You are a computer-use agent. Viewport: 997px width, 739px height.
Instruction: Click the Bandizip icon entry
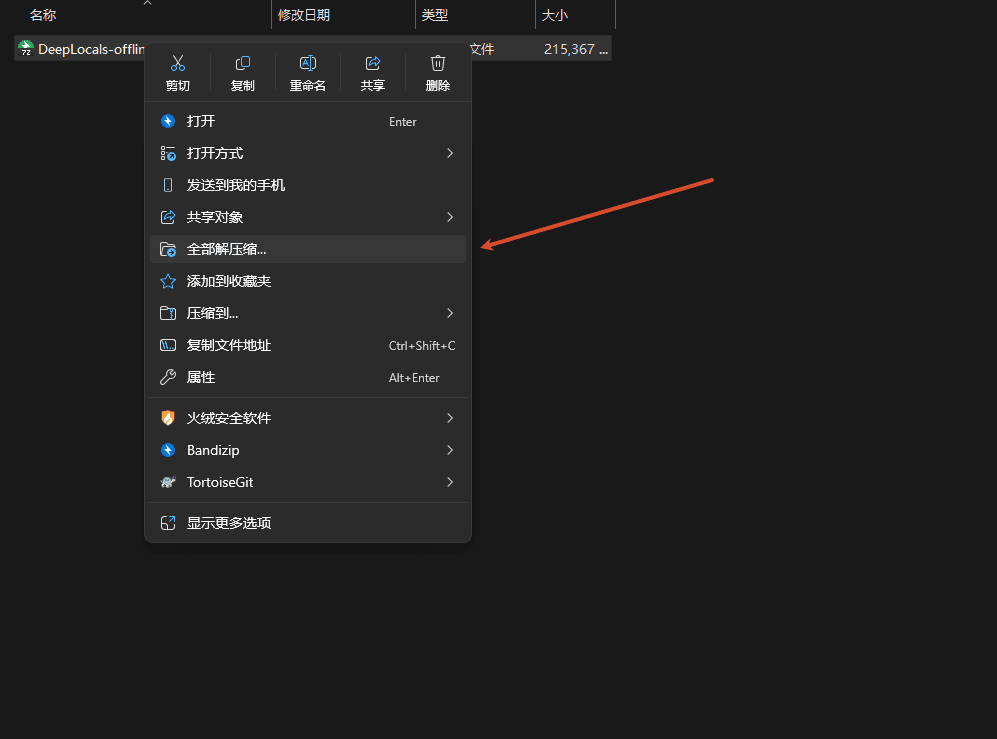[168, 450]
